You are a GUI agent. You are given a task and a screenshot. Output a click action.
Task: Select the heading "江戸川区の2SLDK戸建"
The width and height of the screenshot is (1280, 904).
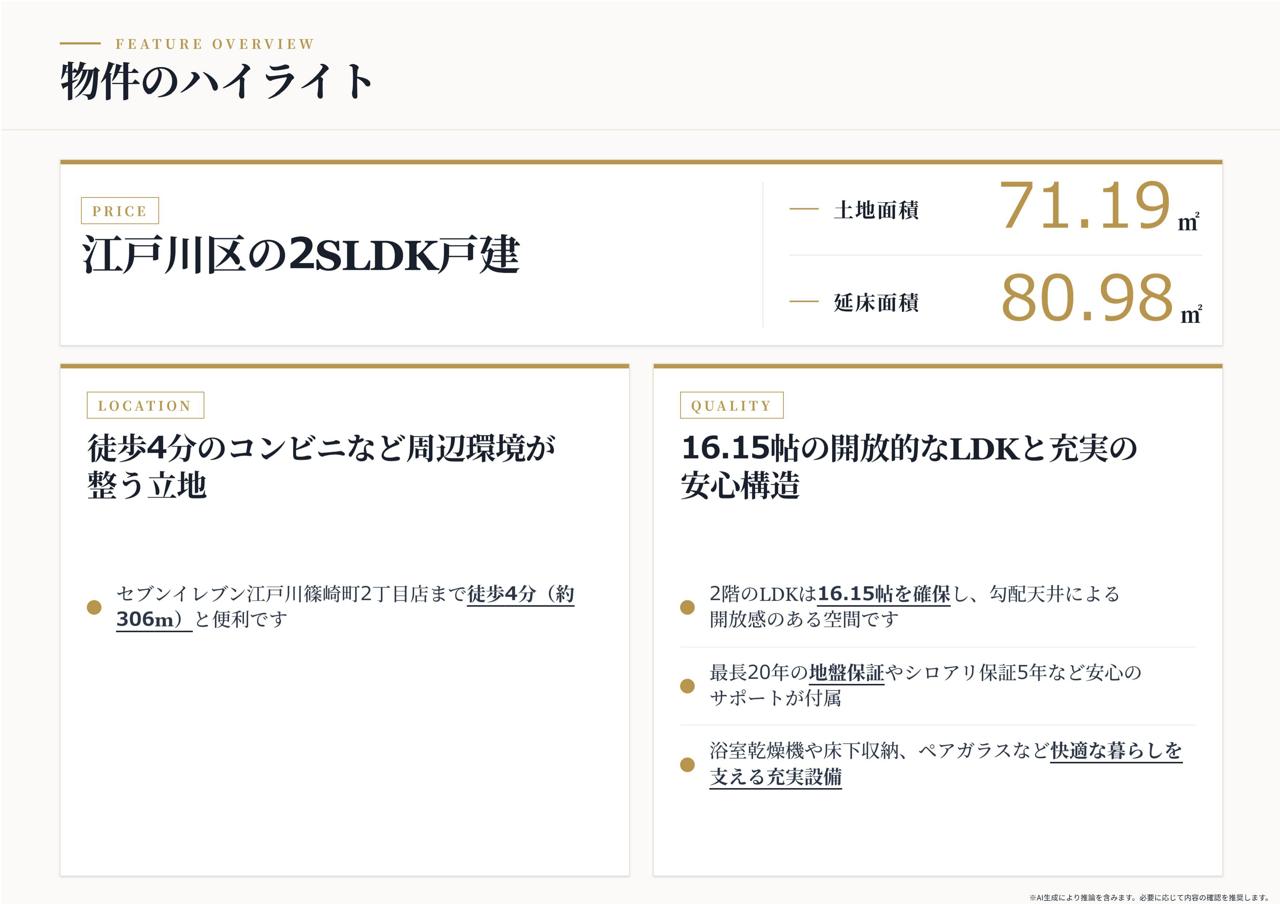[x=301, y=255]
